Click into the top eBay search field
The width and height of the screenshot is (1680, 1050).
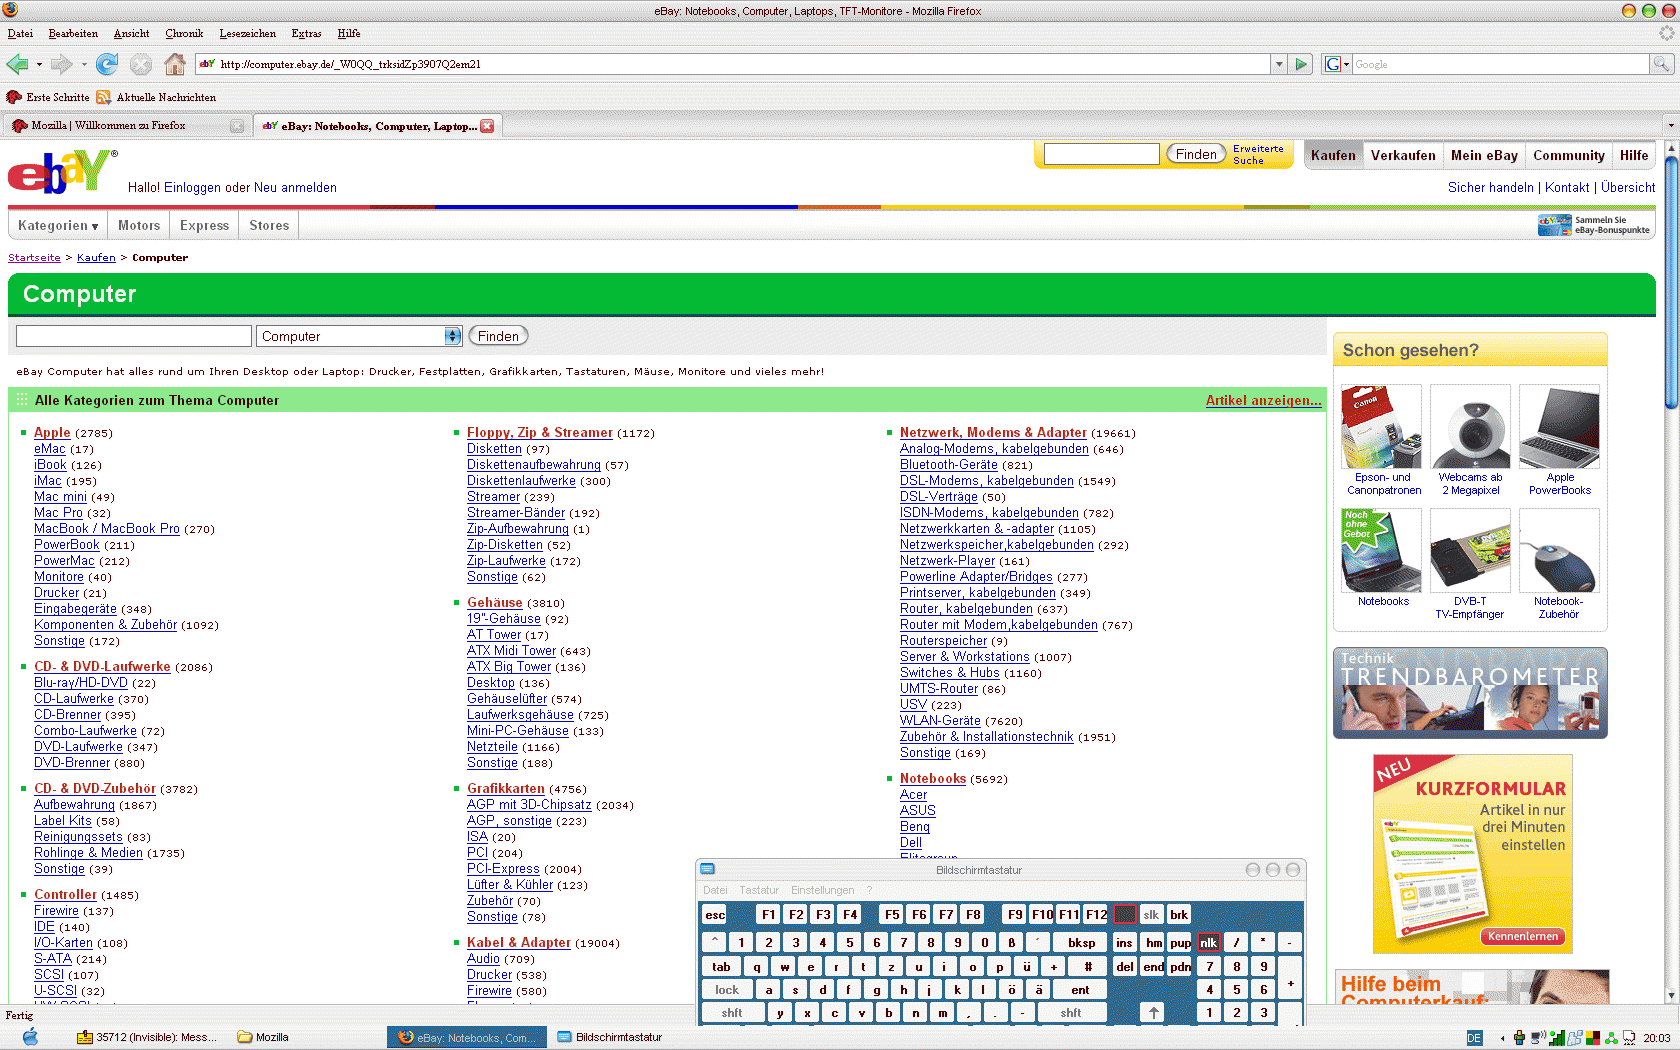(1101, 154)
